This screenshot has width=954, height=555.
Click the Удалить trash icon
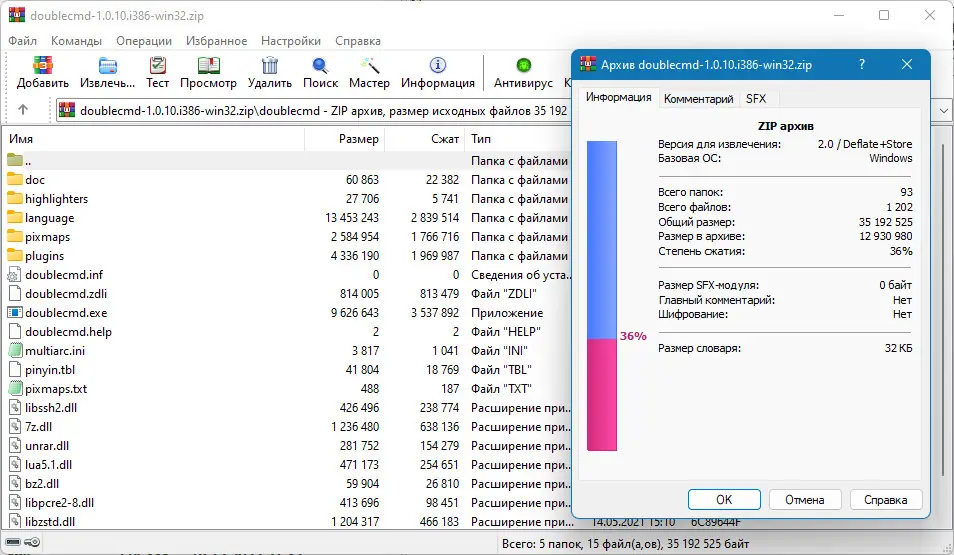tap(270, 65)
